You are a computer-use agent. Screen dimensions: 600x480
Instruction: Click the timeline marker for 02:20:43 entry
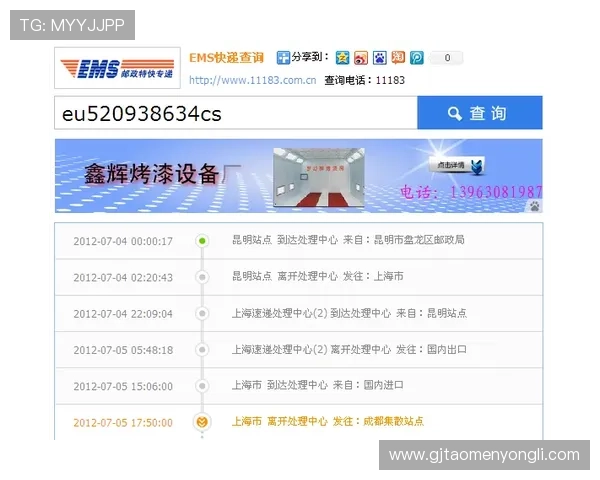tap(202, 277)
